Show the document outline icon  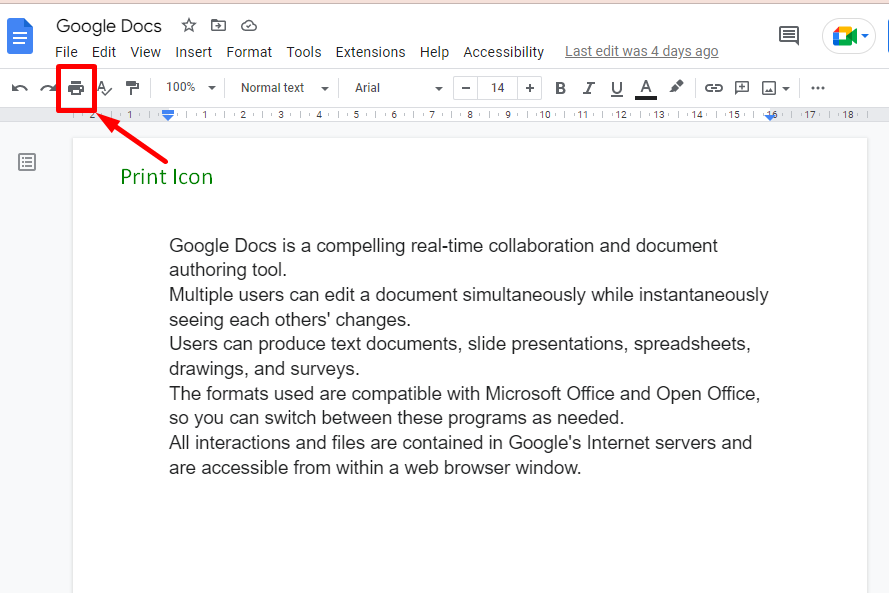27,162
